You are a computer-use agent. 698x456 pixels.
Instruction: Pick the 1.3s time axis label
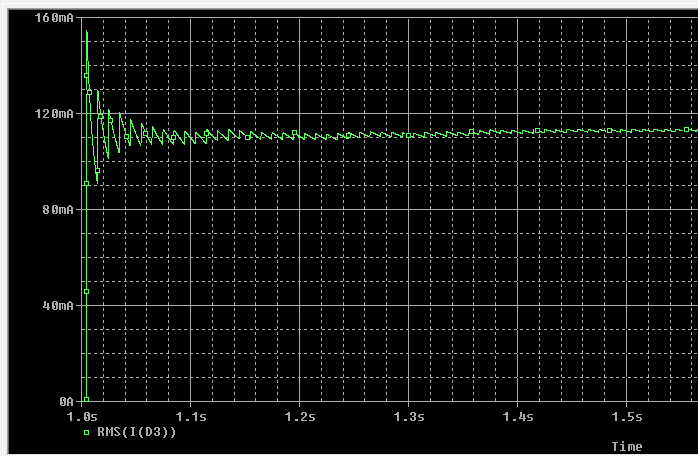tap(408, 415)
